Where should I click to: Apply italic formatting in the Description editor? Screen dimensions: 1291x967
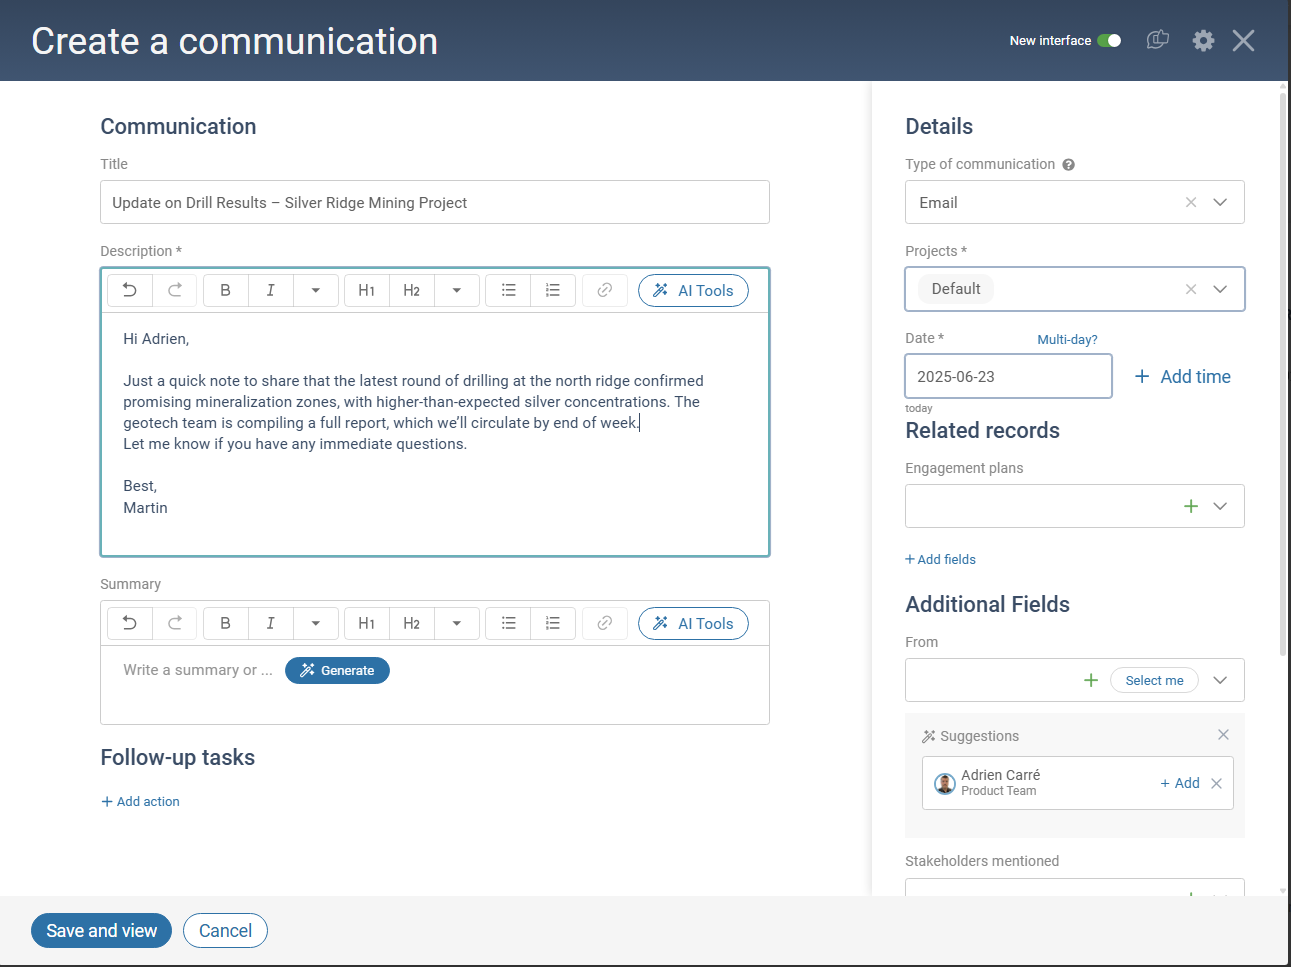pos(270,290)
